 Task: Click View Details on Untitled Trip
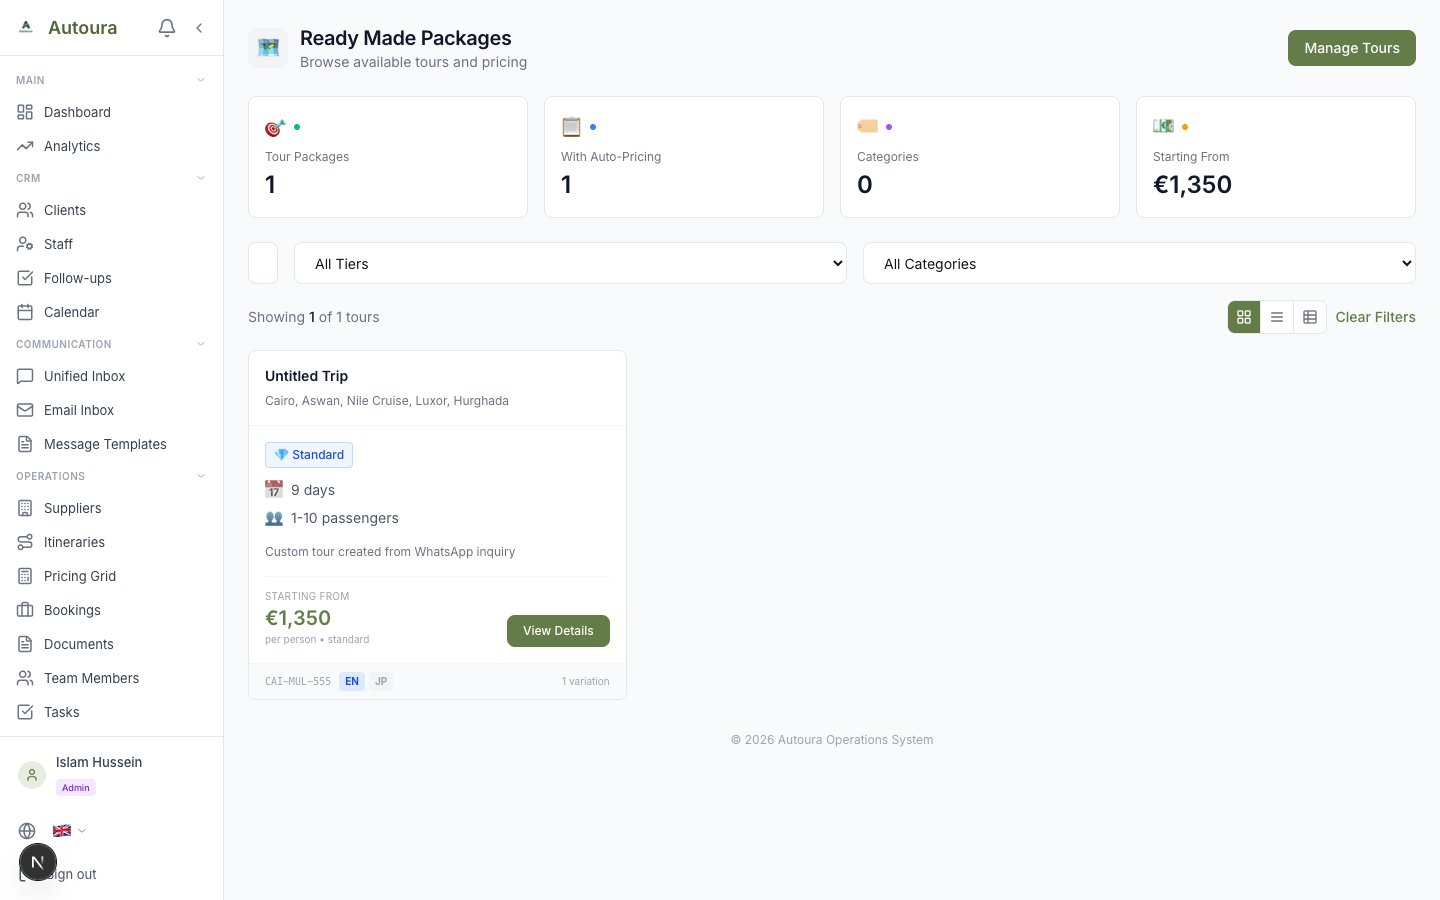(558, 631)
